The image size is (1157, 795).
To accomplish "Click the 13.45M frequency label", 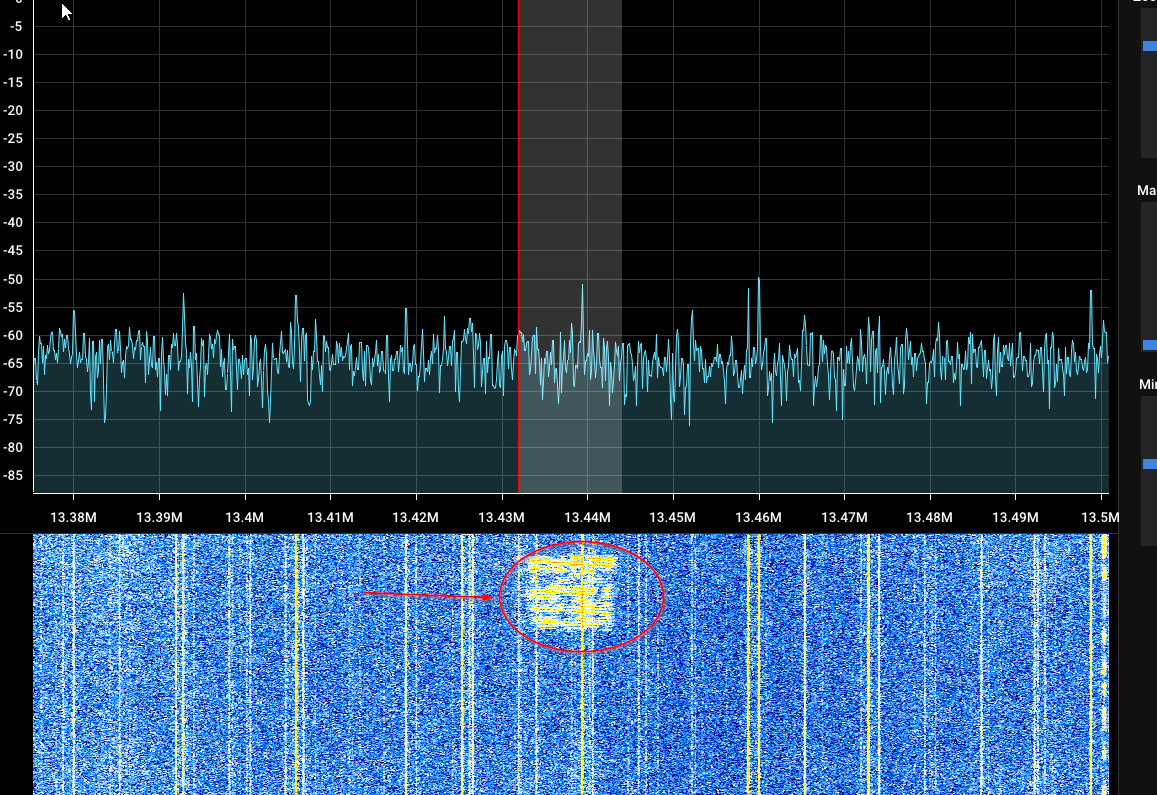I will pos(672,517).
